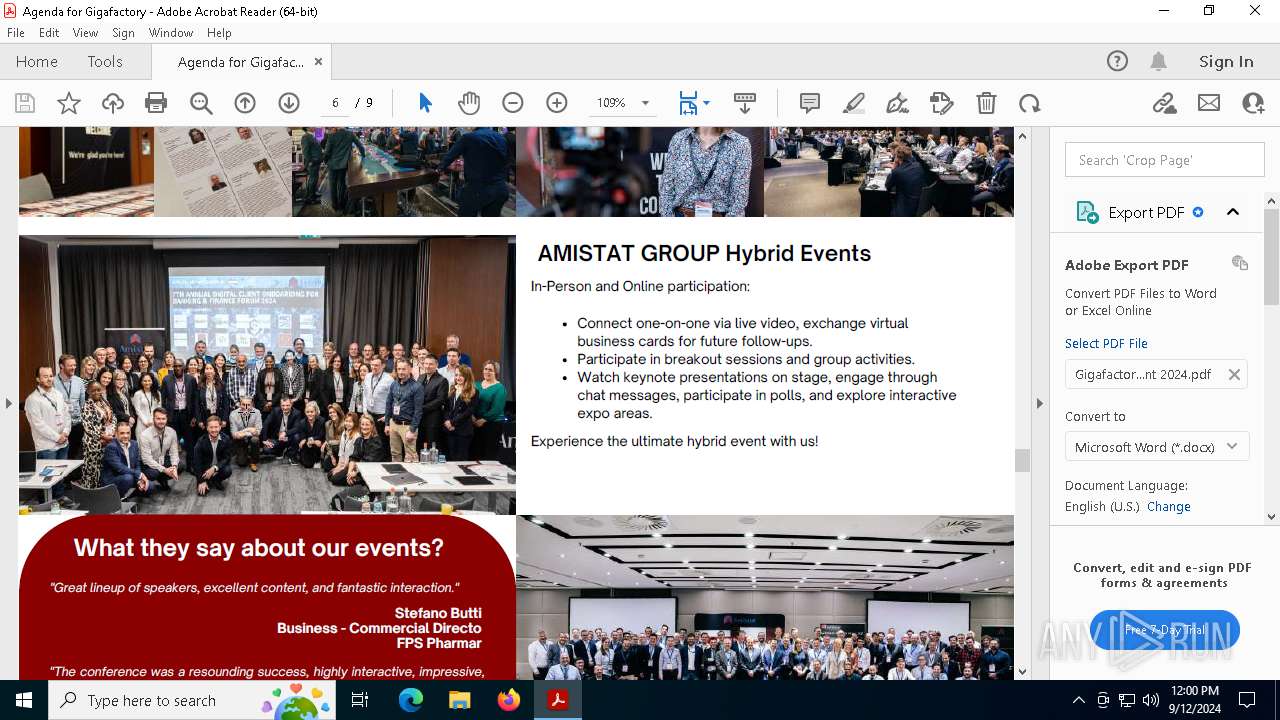Rotate the page view

(1030, 103)
